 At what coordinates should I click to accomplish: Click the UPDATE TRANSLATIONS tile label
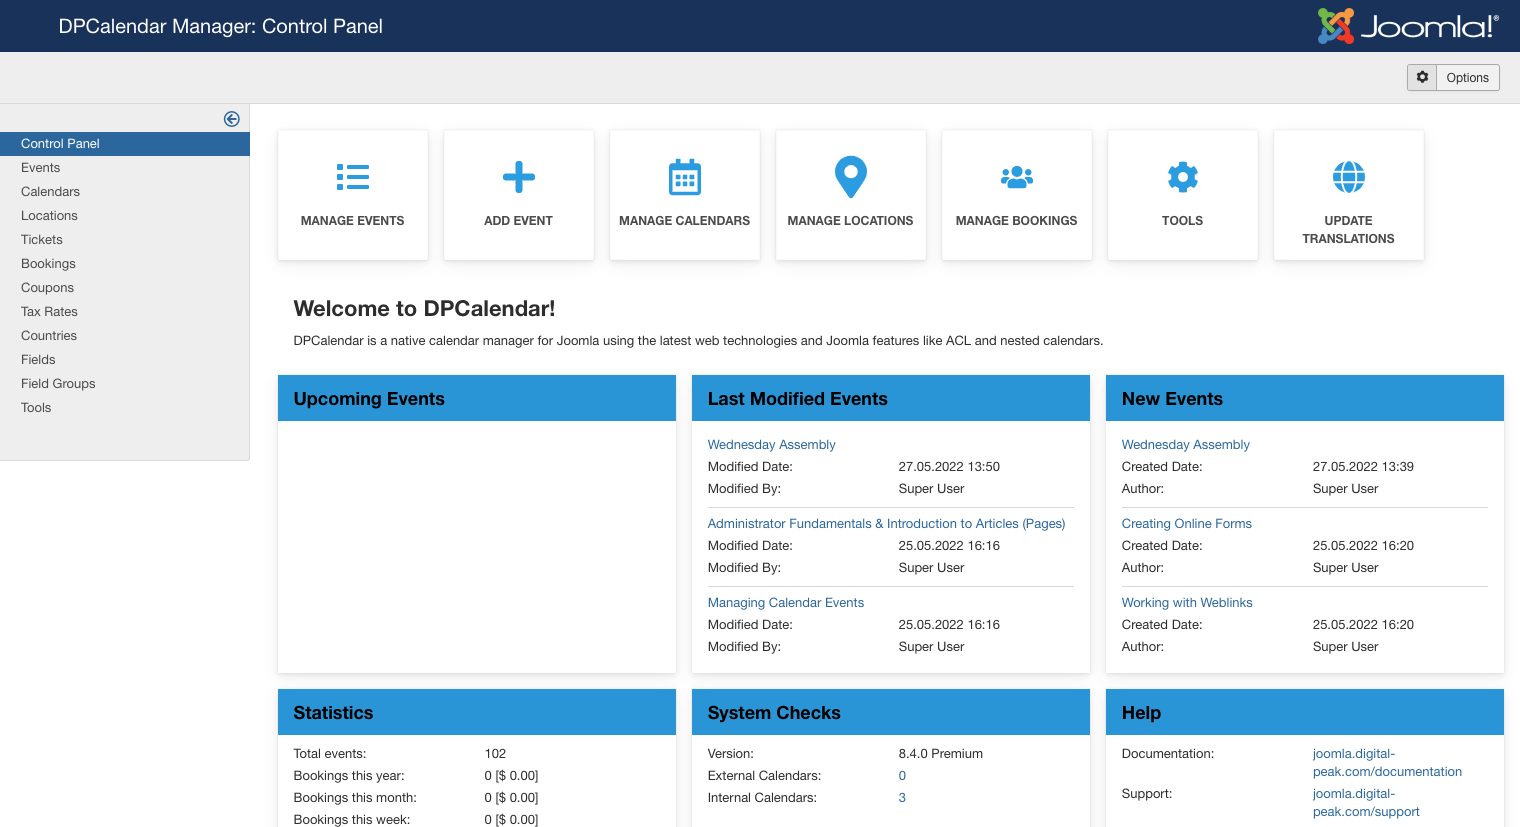click(1348, 230)
